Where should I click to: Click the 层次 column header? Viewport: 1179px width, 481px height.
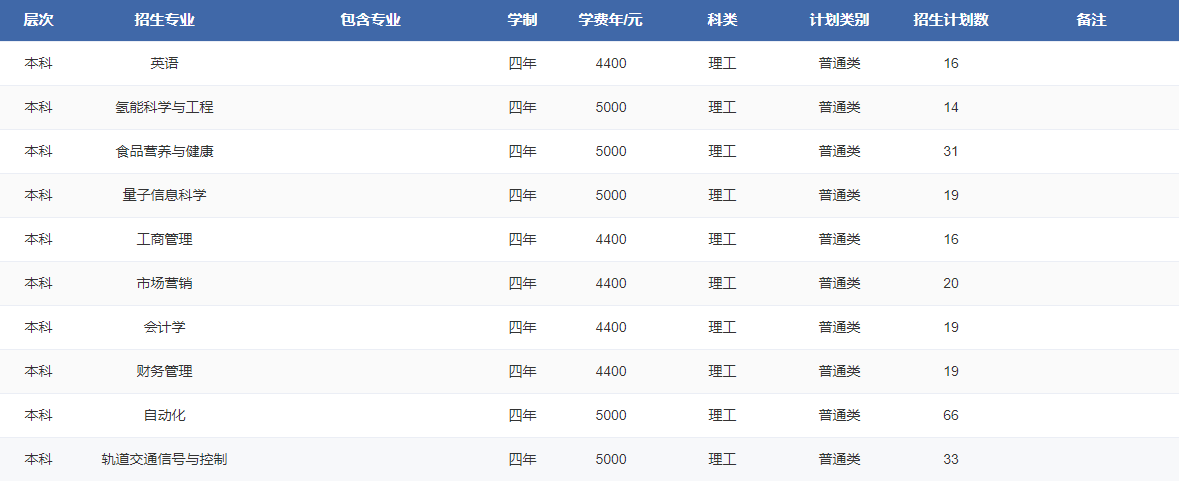coord(38,20)
